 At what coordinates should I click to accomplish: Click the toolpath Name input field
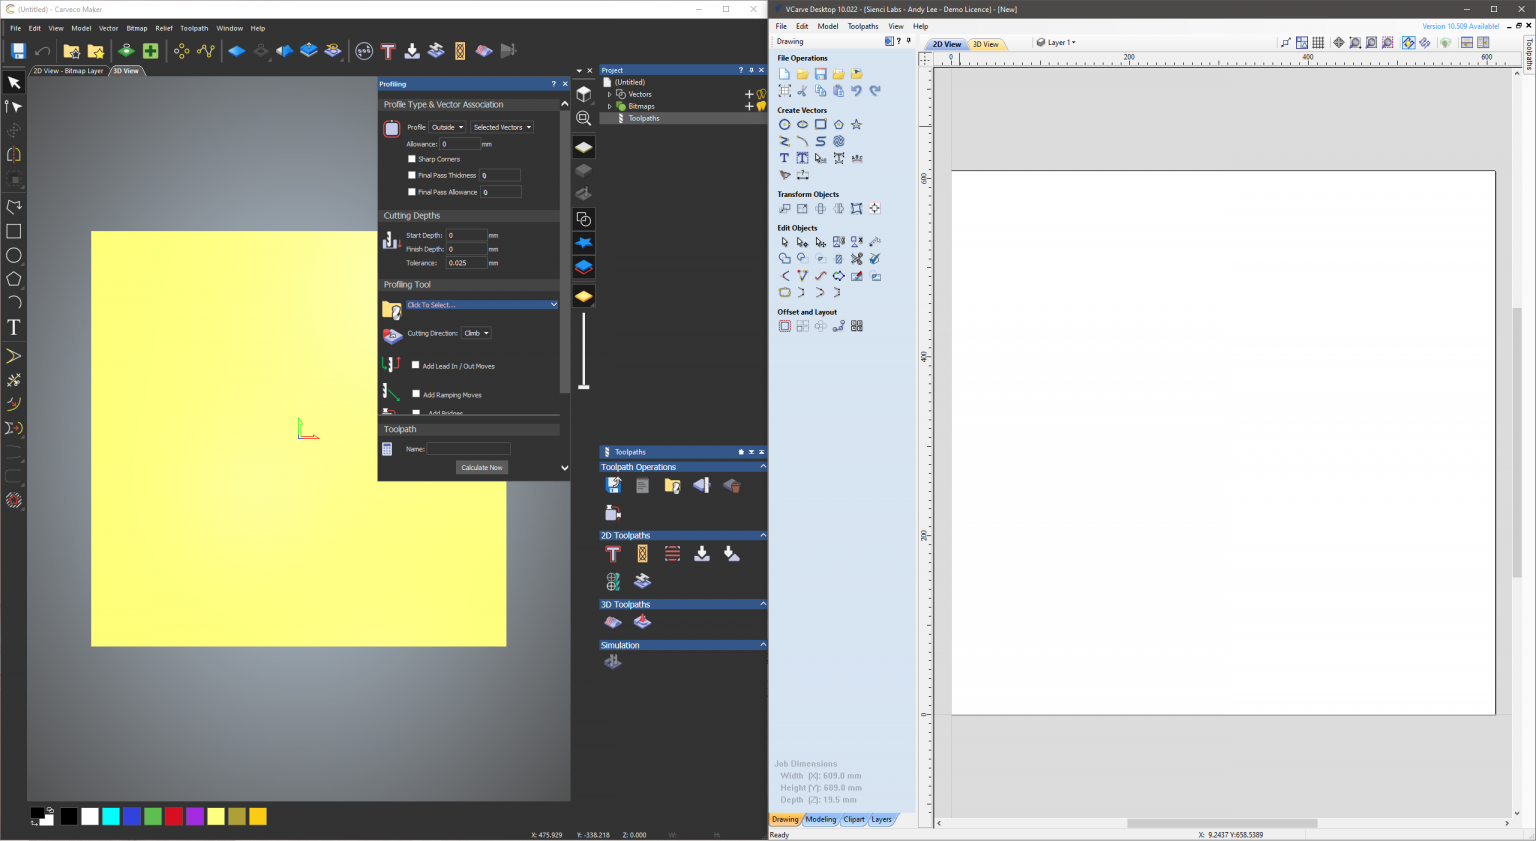pyautogui.click(x=468, y=448)
